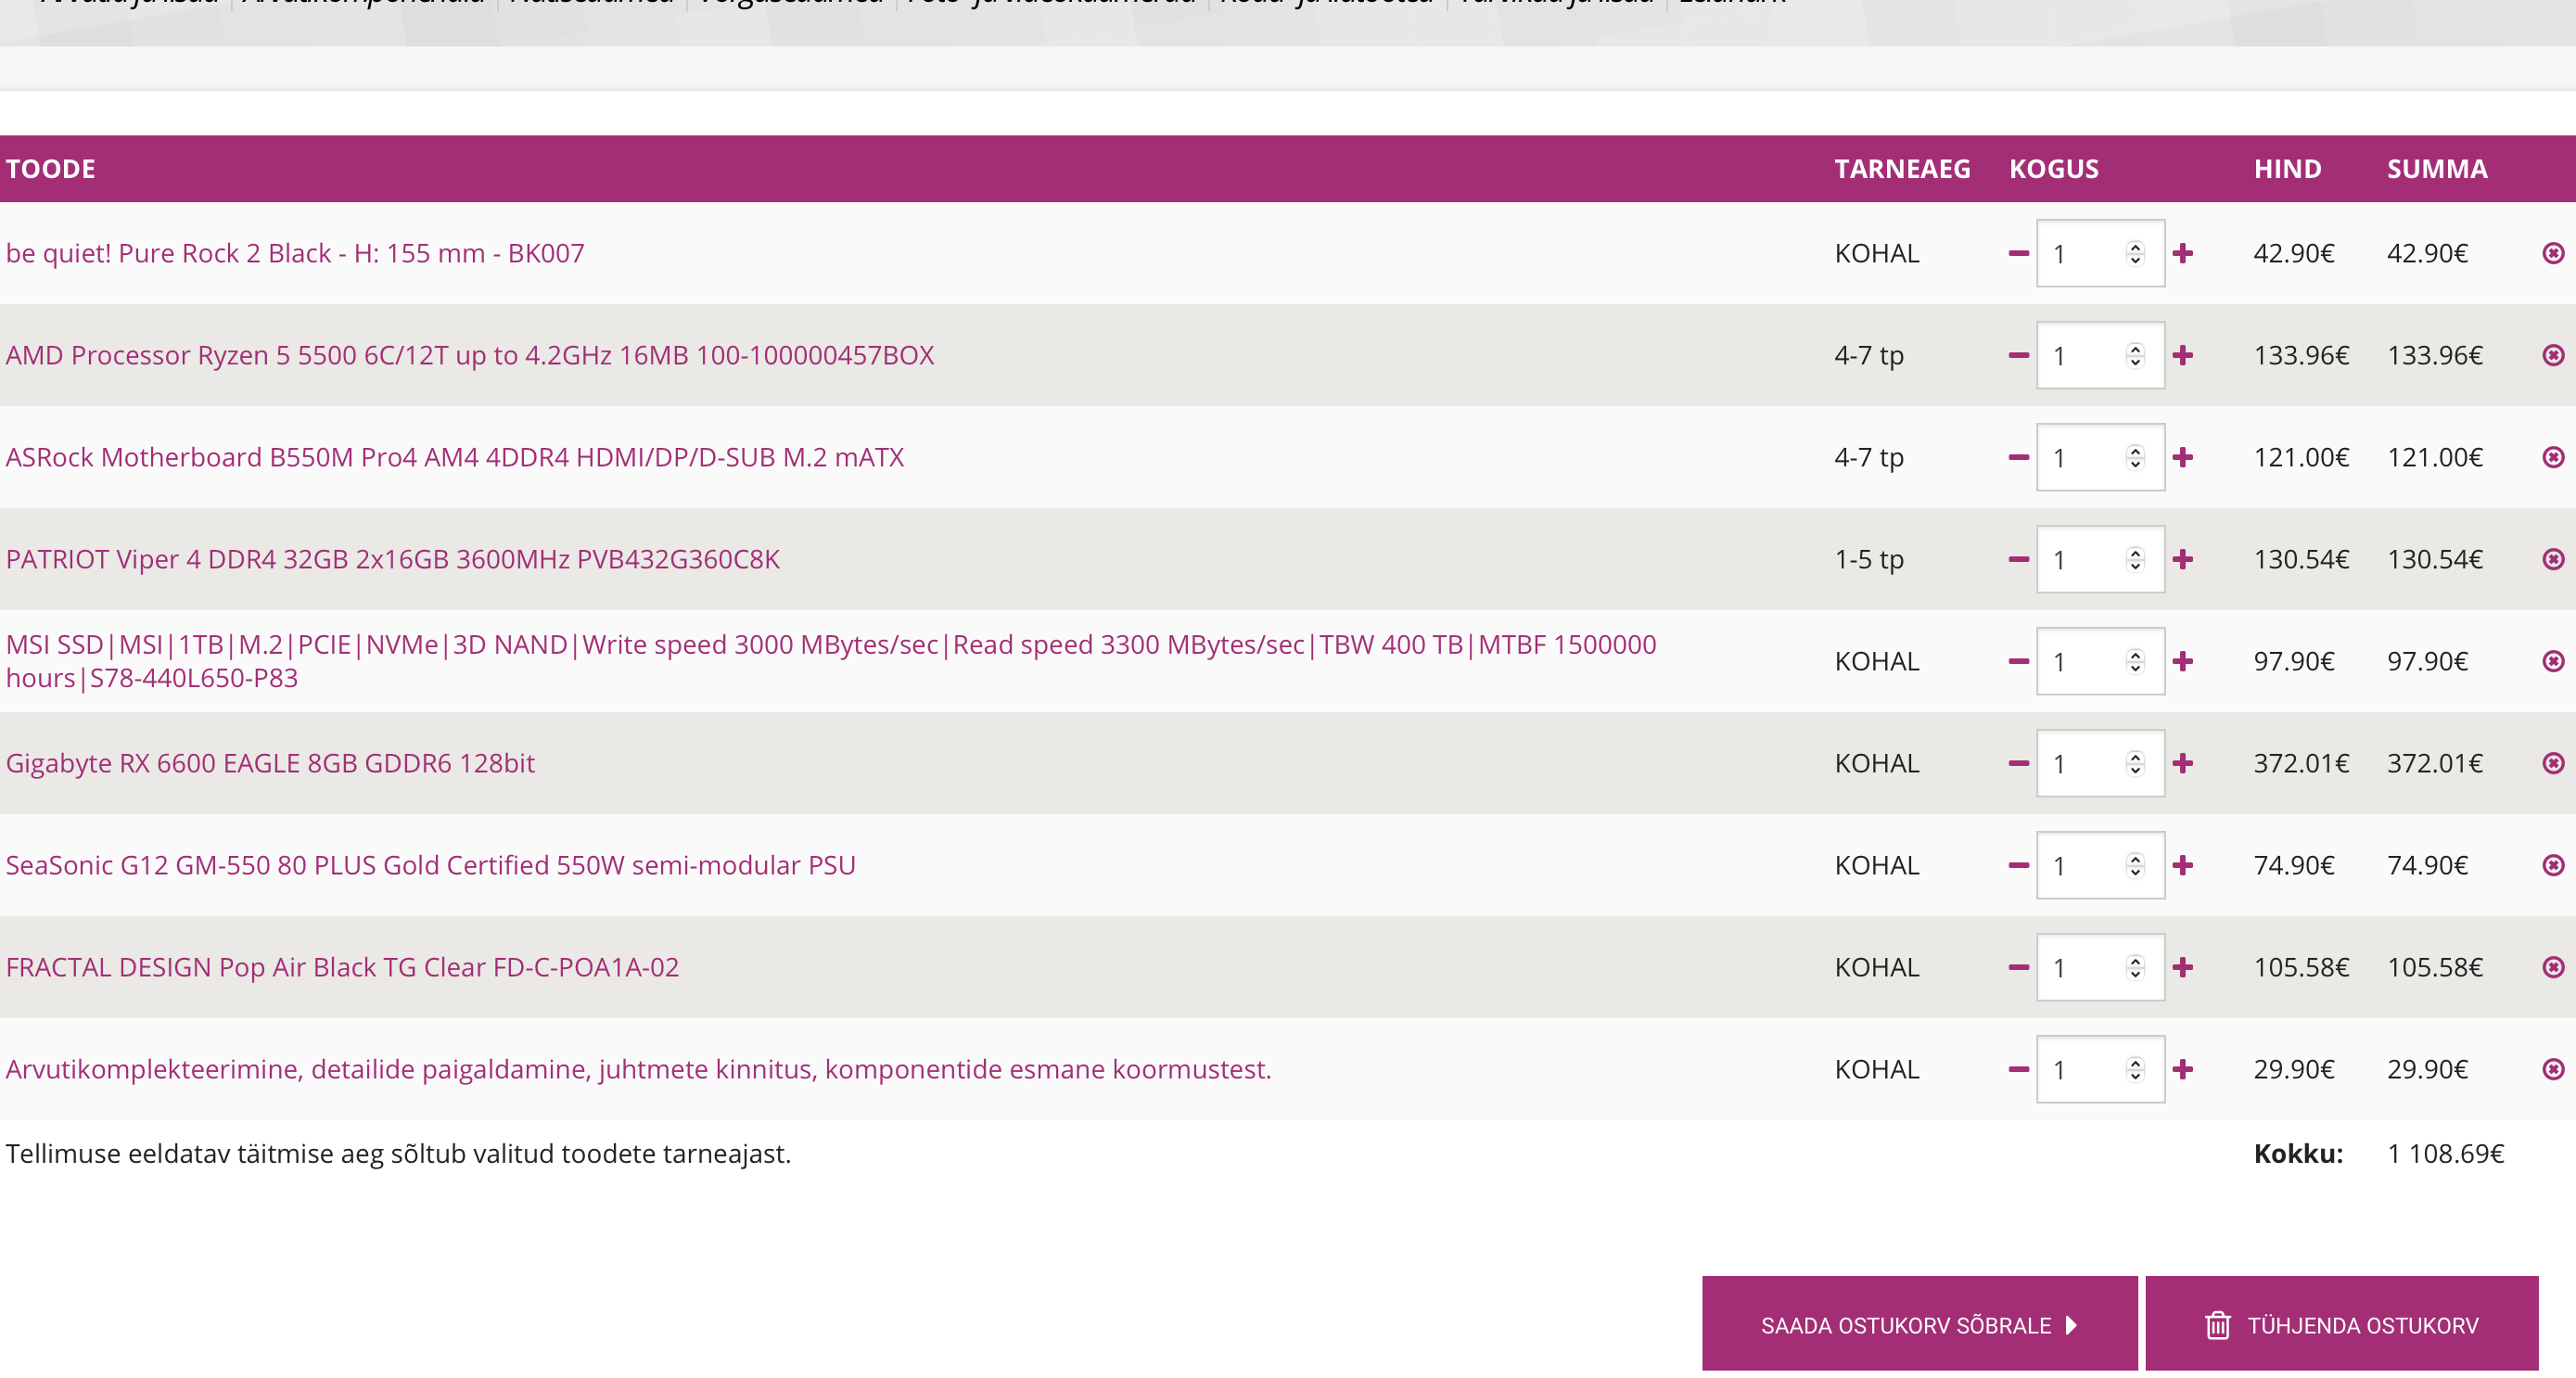Viewport: 2576px width, 1378px height.
Task: Remove Gigabyte RX 6600 EAGLE from cart
Action: coord(2553,764)
